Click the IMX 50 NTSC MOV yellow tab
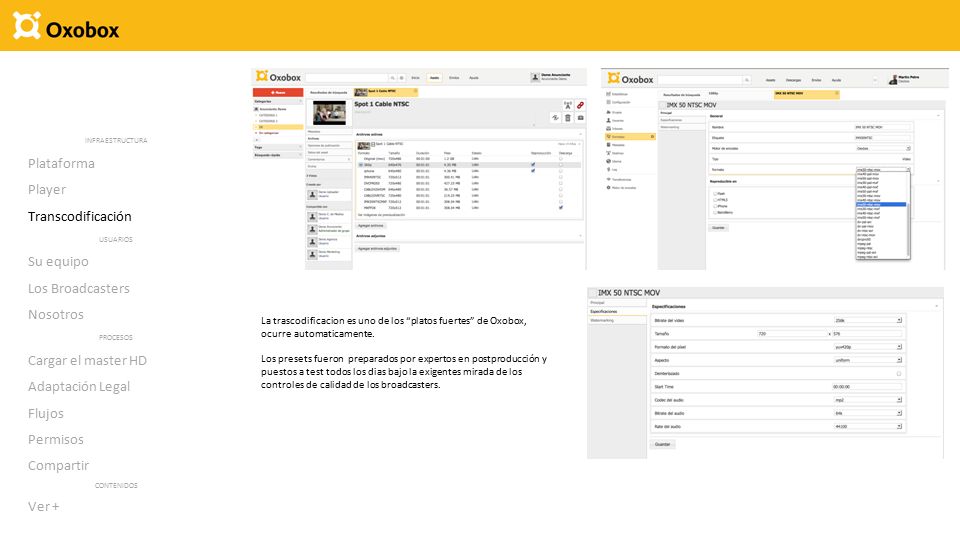This screenshot has height=540, width=960. click(x=807, y=95)
